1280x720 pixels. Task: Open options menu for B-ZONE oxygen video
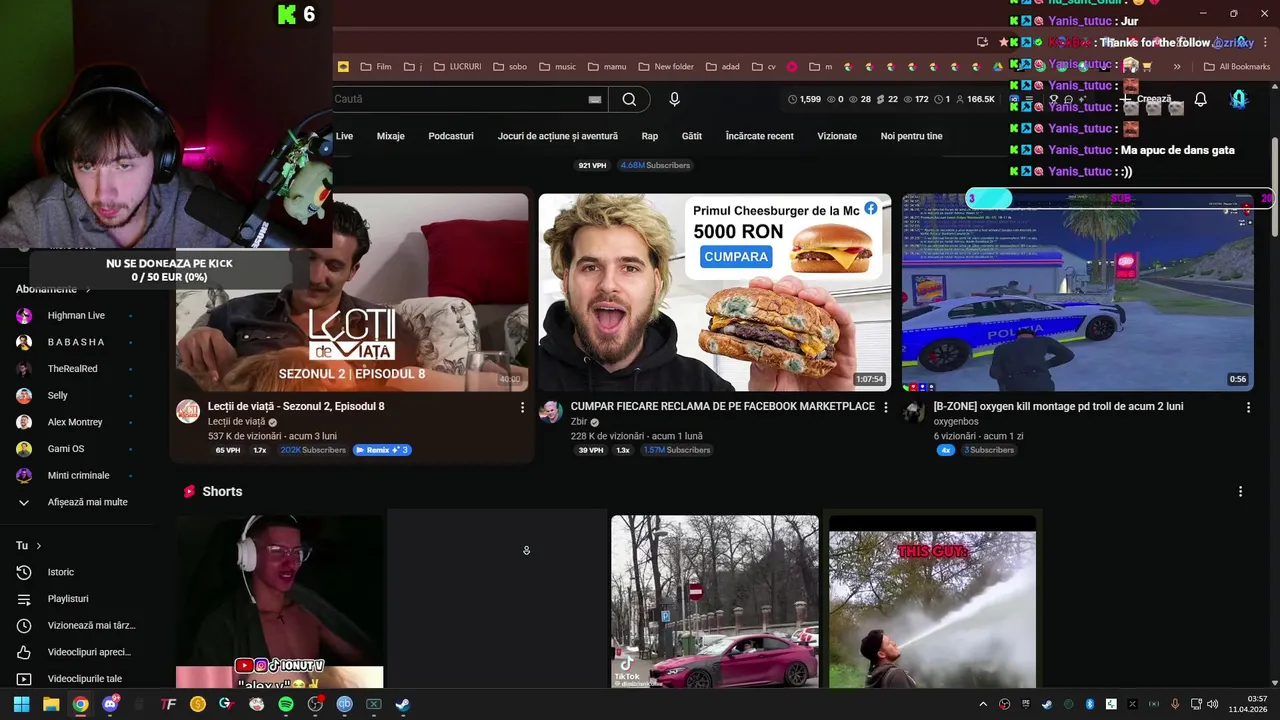1248,407
